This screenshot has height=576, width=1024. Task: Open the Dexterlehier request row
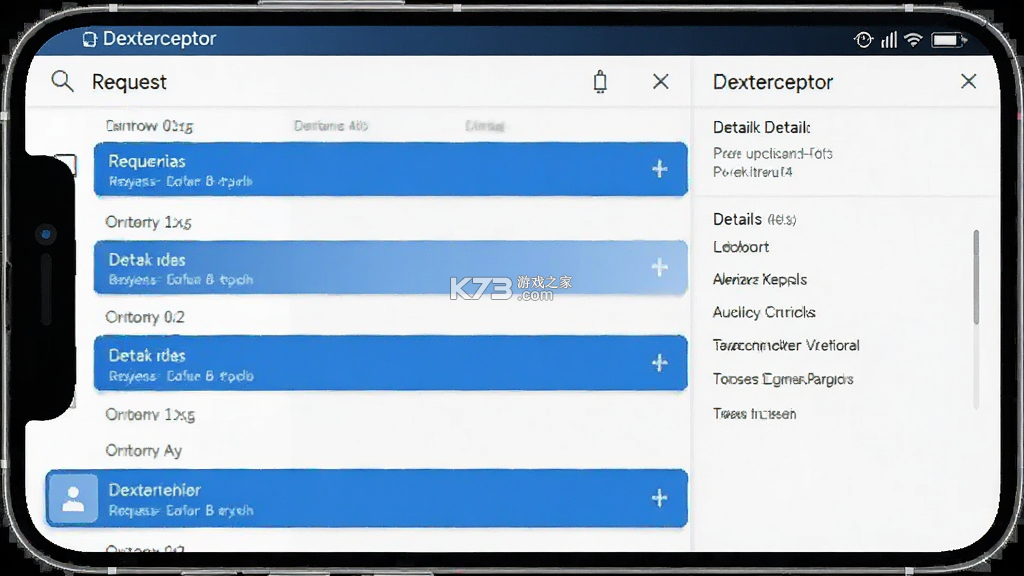click(x=366, y=498)
